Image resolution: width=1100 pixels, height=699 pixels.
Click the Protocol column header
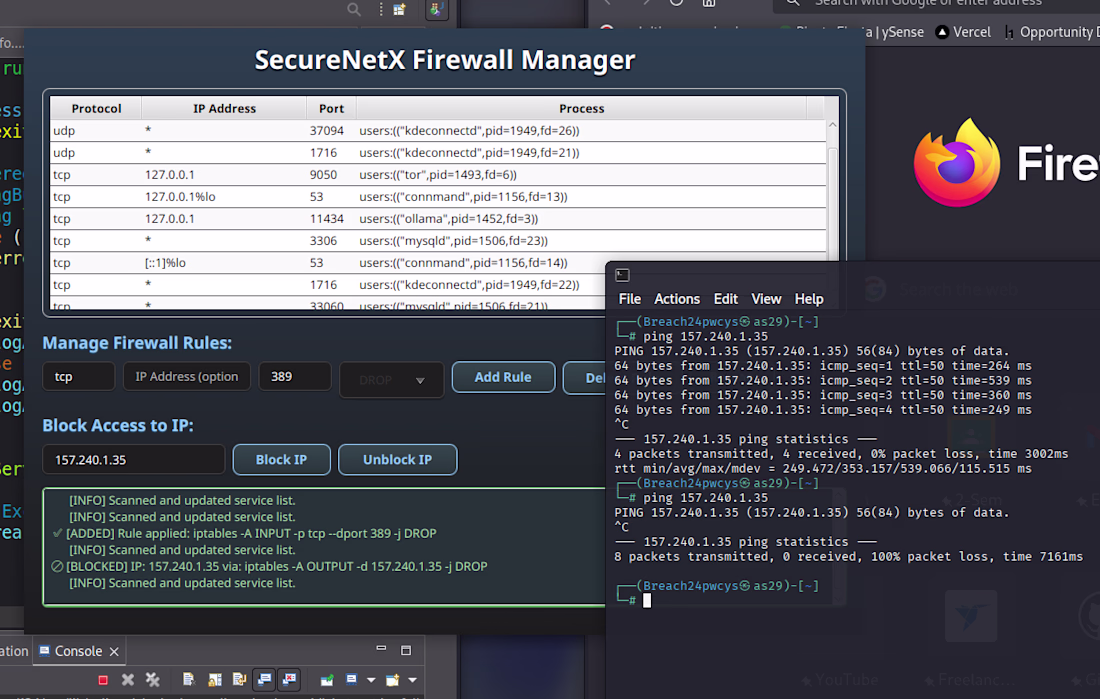[96, 109]
